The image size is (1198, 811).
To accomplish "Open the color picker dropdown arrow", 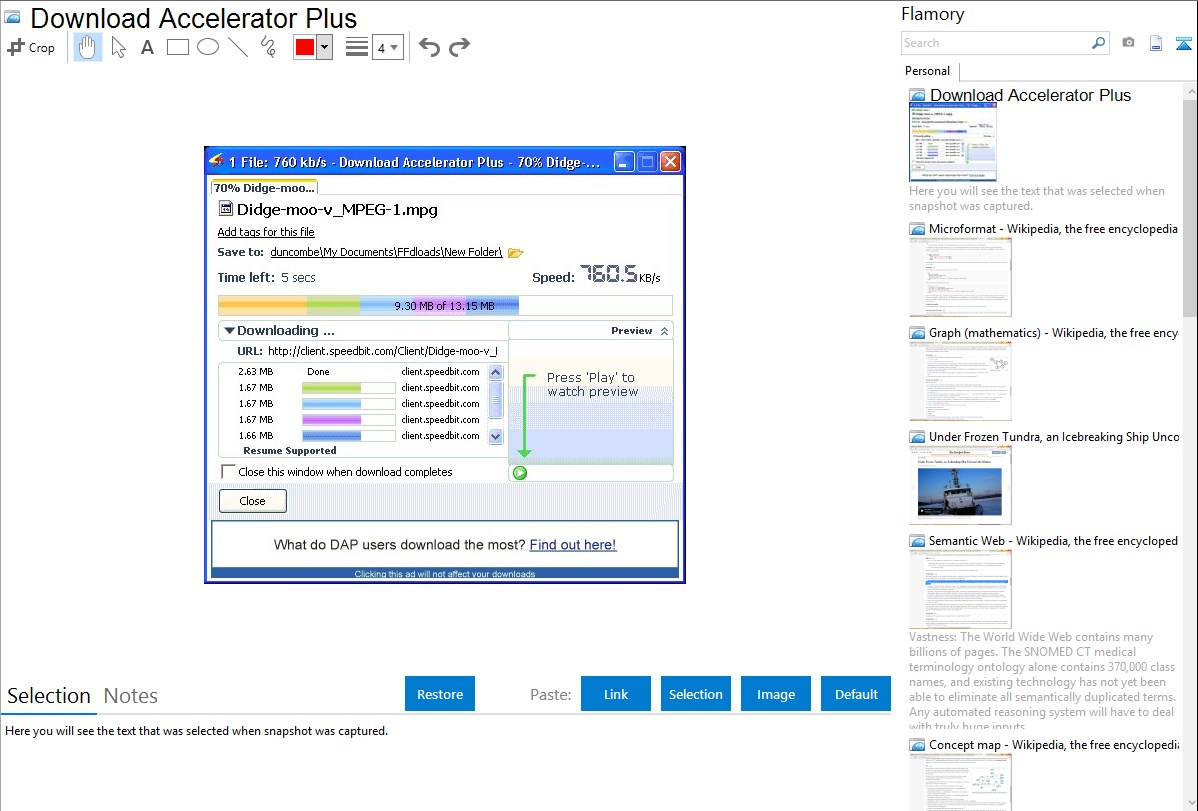I will (325, 47).
